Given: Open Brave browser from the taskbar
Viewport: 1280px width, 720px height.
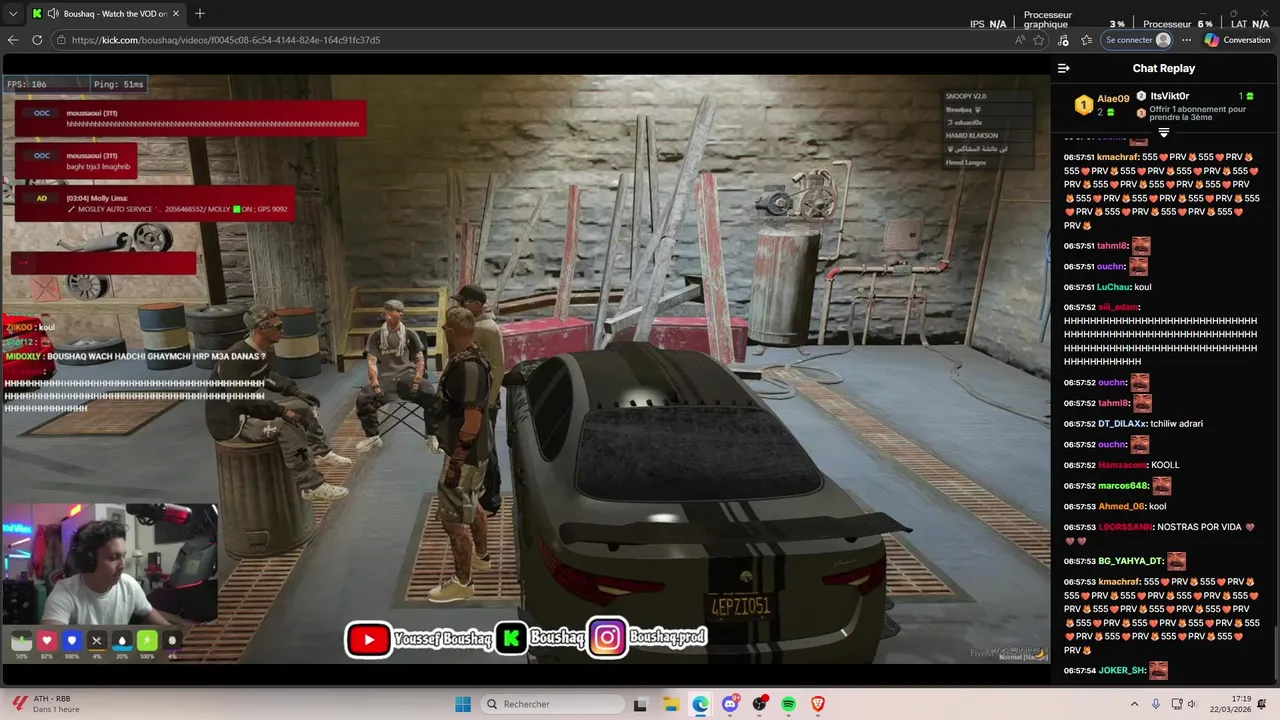Looking at the screenshot, I should [x=818, y=704].
